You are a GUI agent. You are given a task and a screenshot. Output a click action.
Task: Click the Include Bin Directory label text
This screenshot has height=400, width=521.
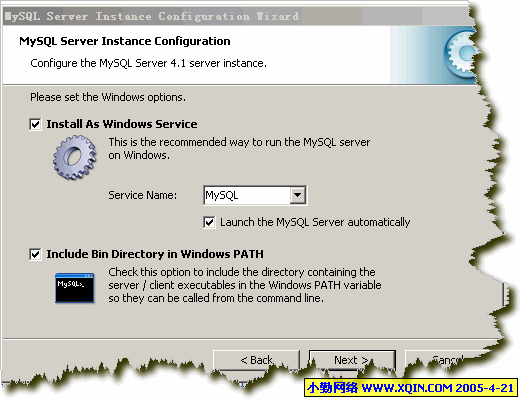155,254
